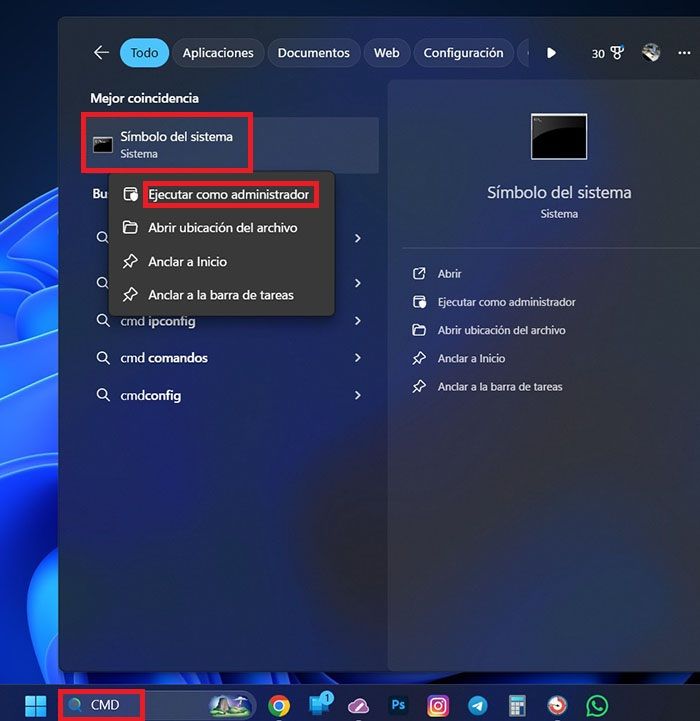Expand the first search suggestion chevron

(358, 238)
